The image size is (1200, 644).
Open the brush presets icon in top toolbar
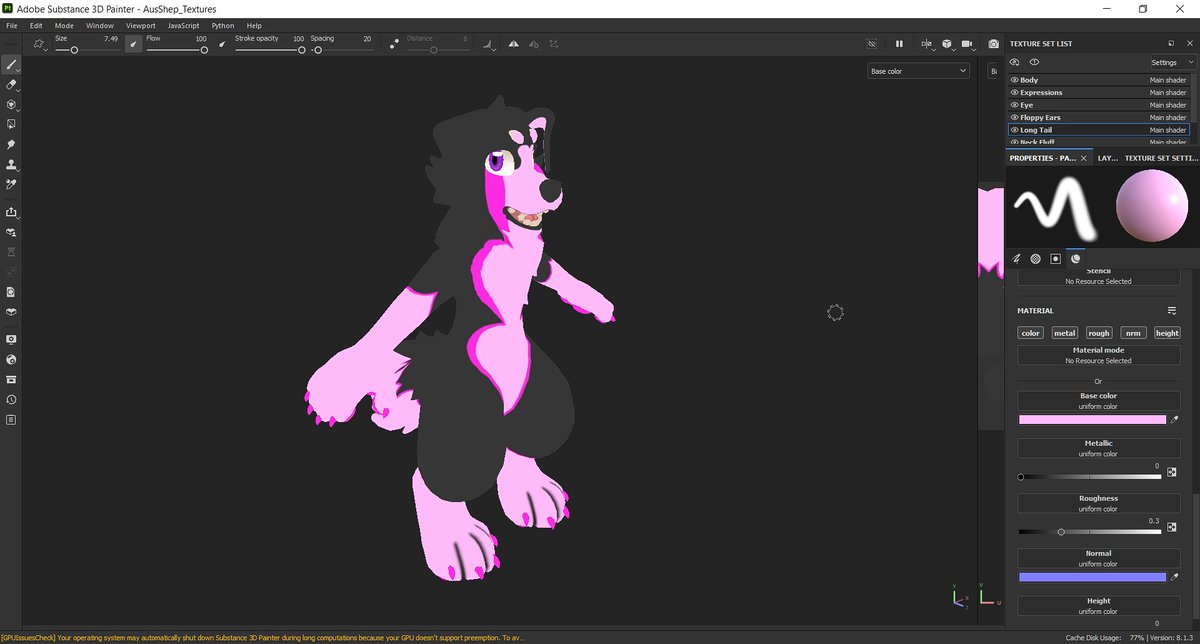(40, 44)
